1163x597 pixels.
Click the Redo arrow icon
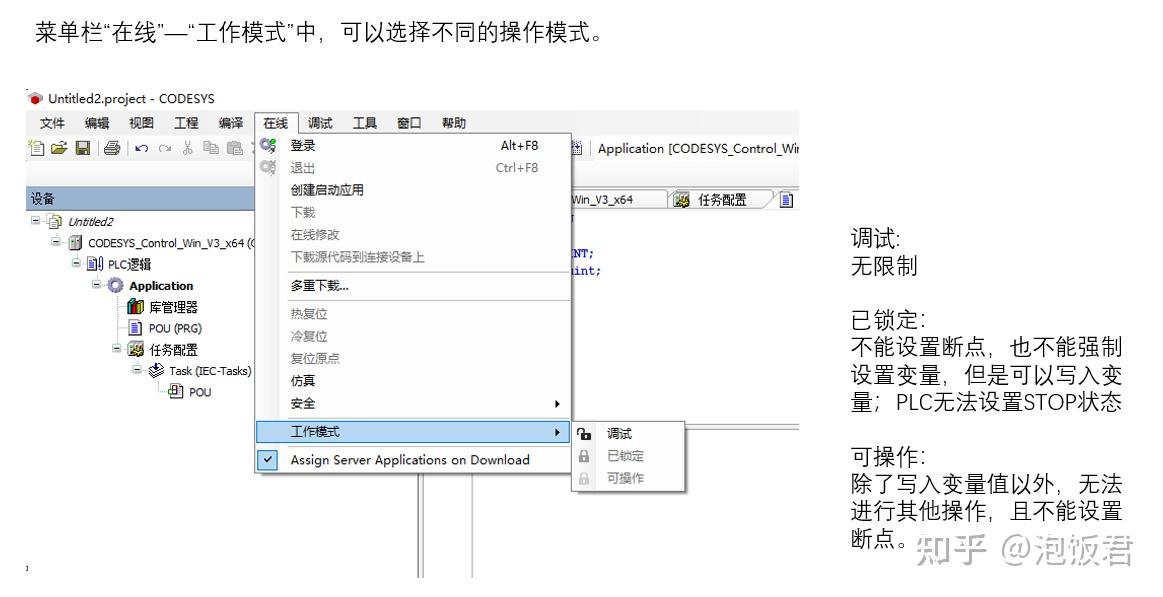tap(165, 149)
